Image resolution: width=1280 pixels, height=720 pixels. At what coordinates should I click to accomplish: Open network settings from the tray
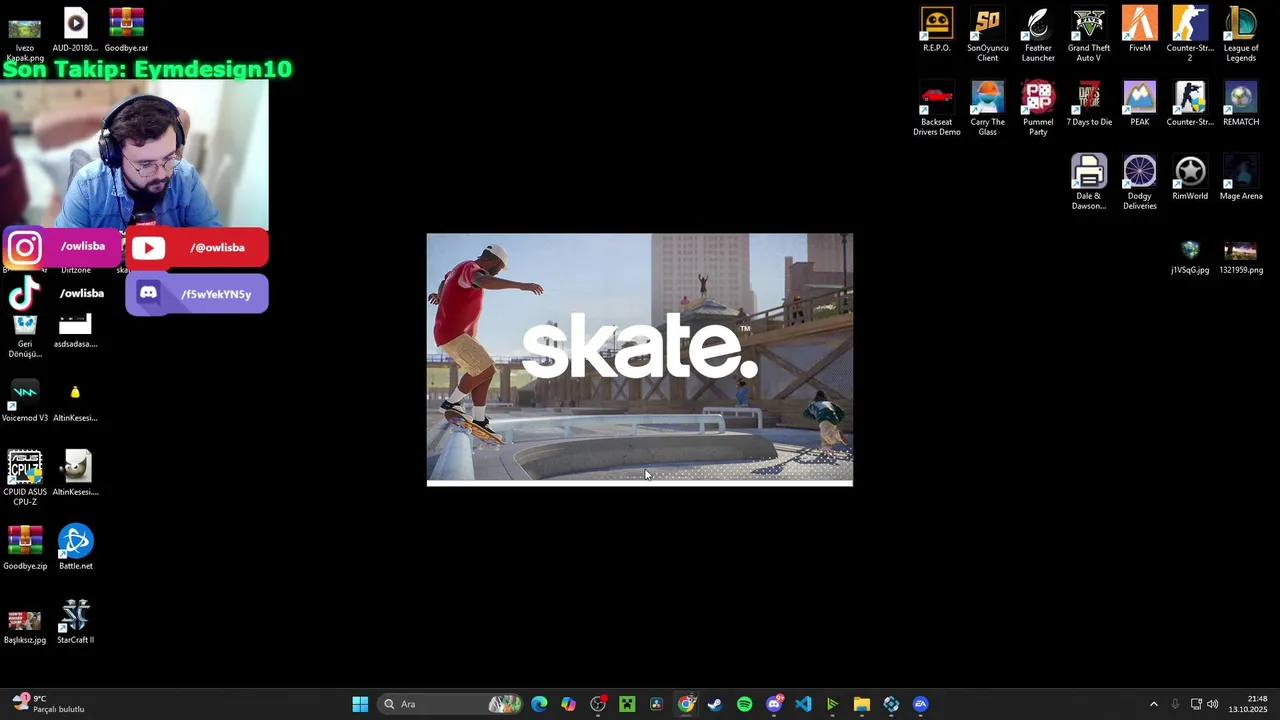(1196, 704)
